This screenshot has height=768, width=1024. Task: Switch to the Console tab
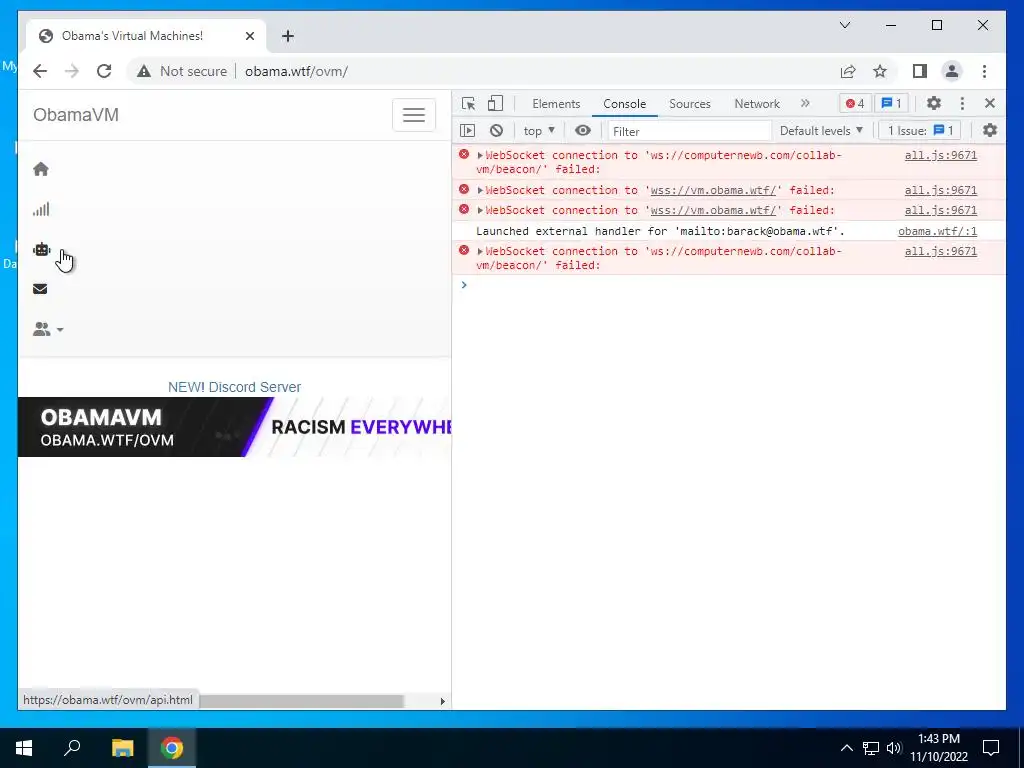pyautogui.click(x=624, y=104)
